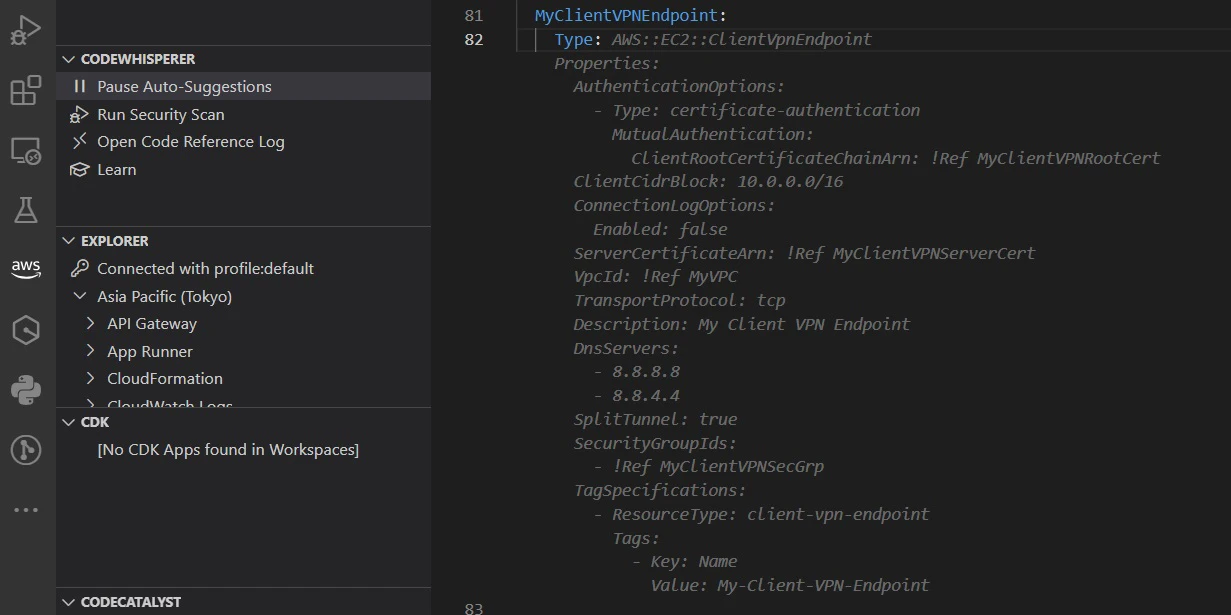The height and width of the screenshot is (615, 1231).
Task: Expand the CloudFormation node
Action: [91, 379]
